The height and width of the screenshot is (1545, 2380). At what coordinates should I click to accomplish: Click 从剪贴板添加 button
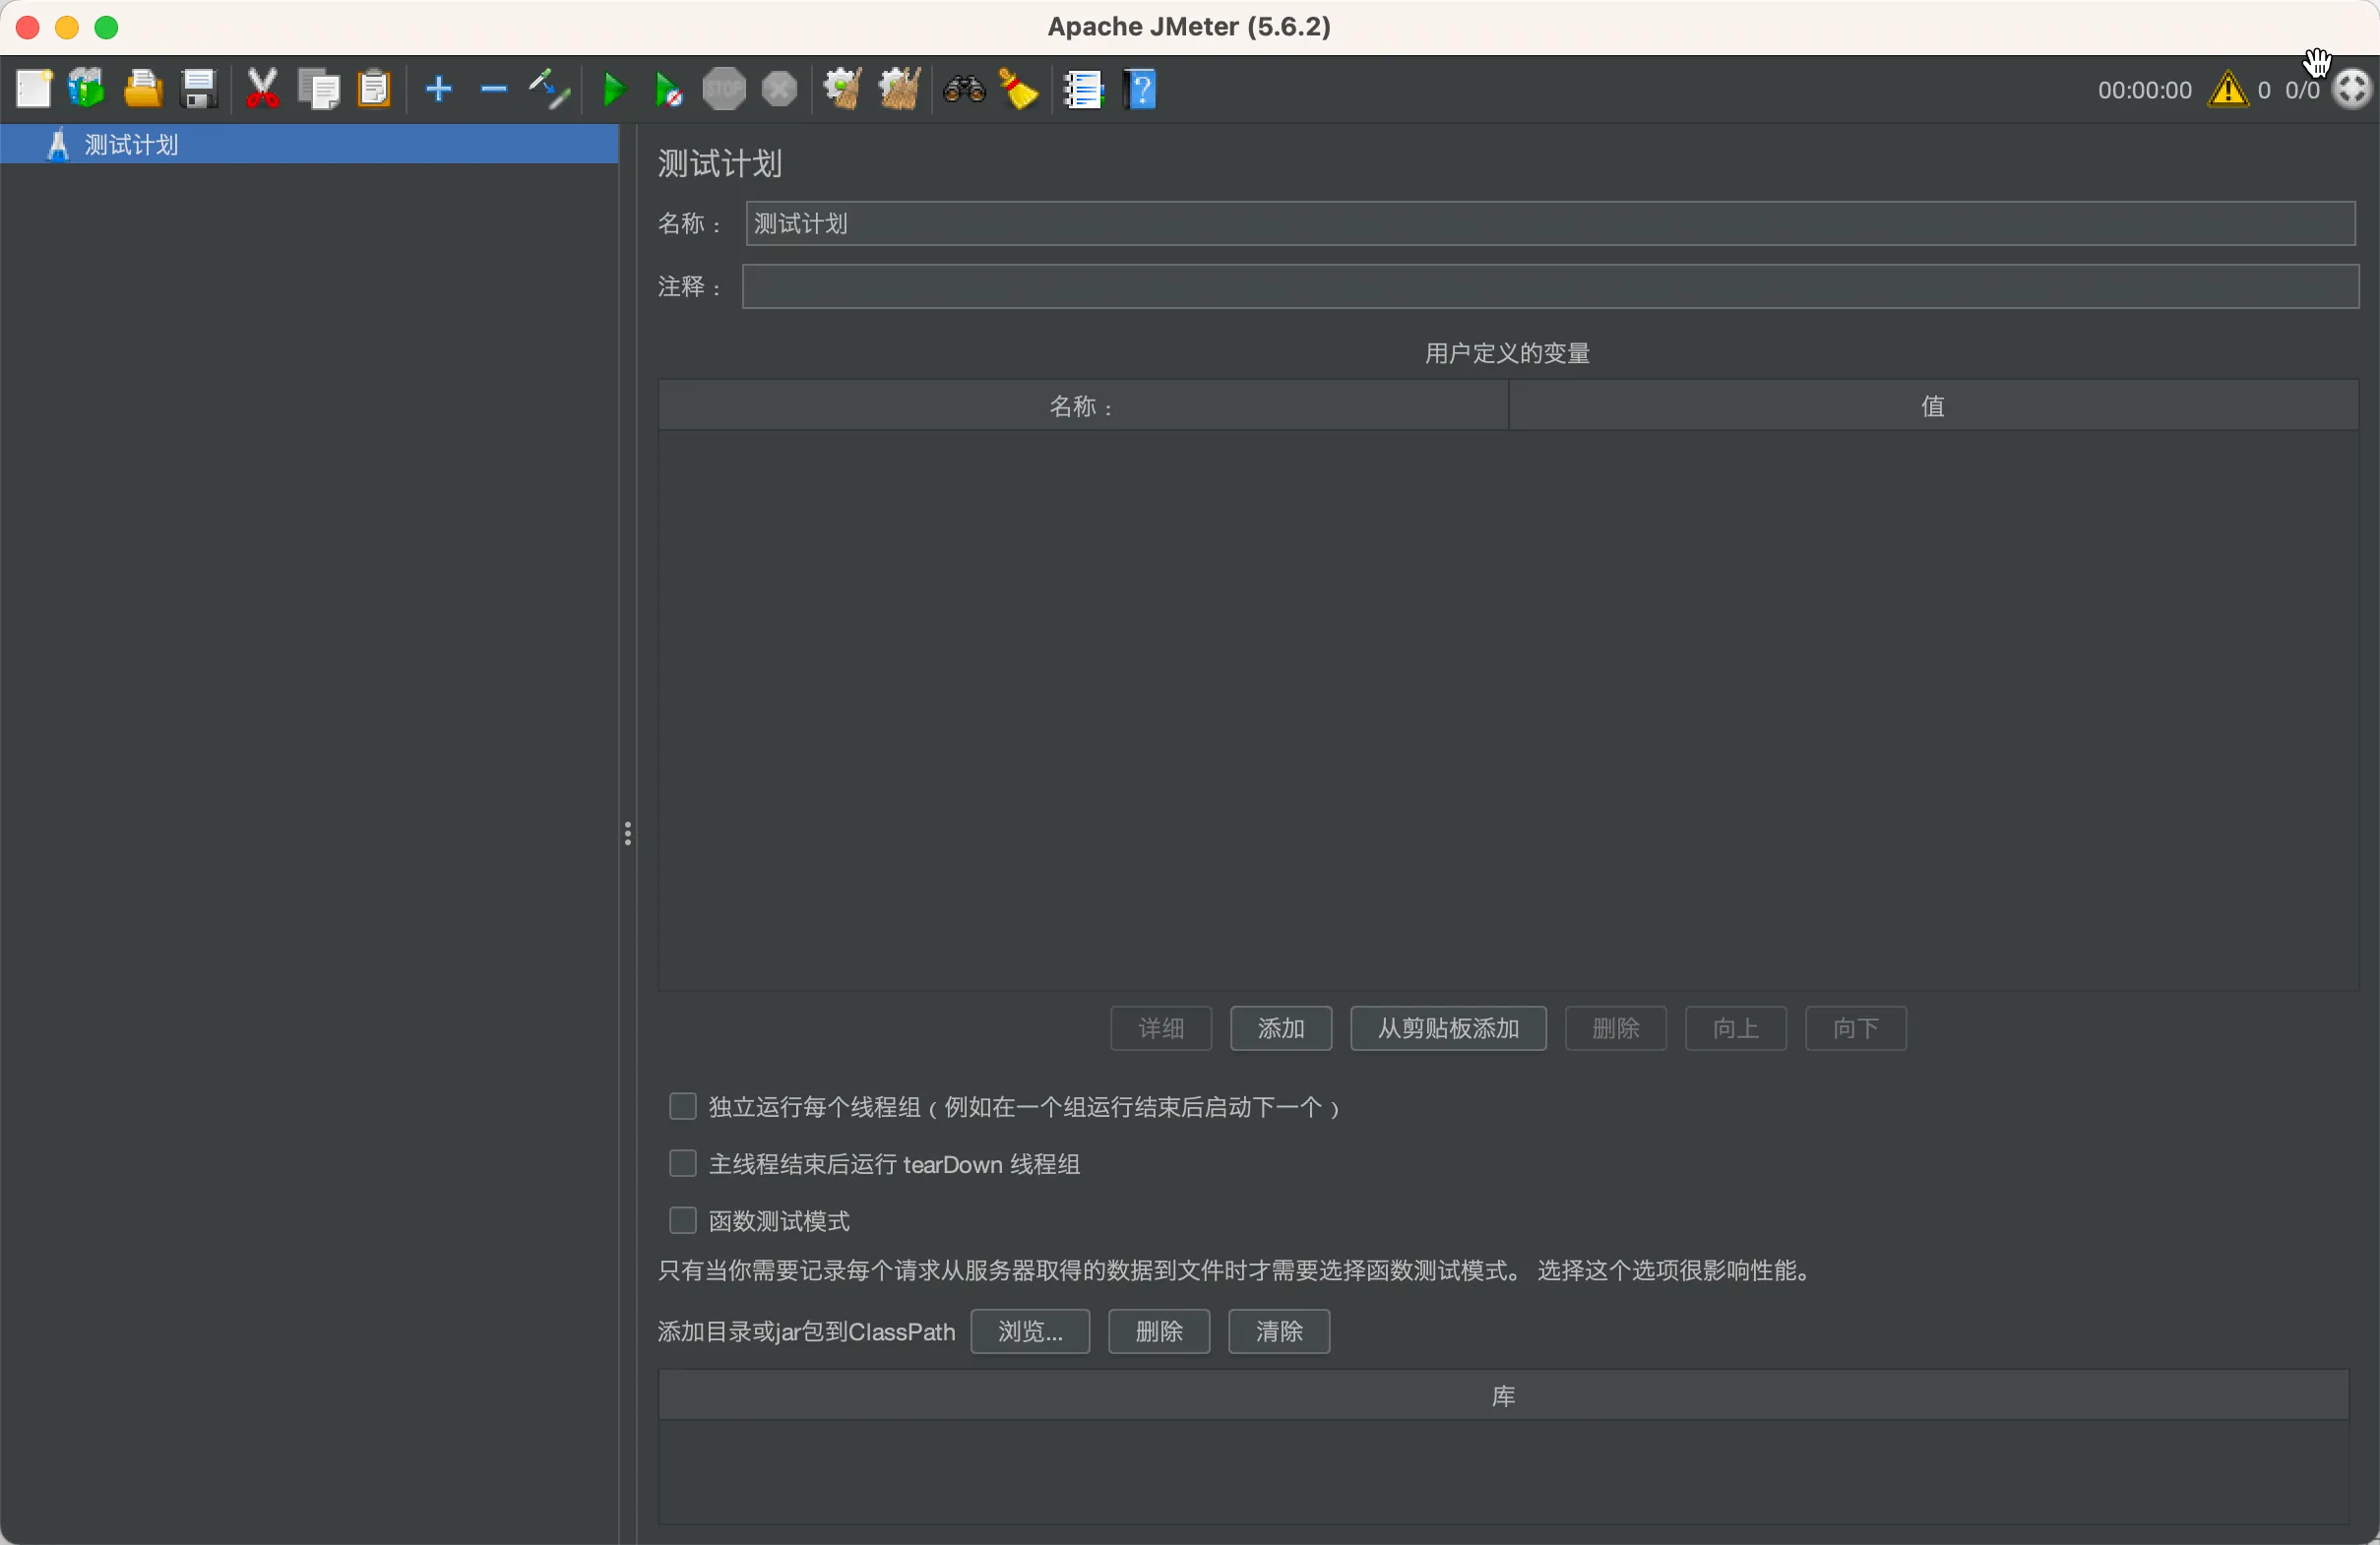(1448, 1028)
